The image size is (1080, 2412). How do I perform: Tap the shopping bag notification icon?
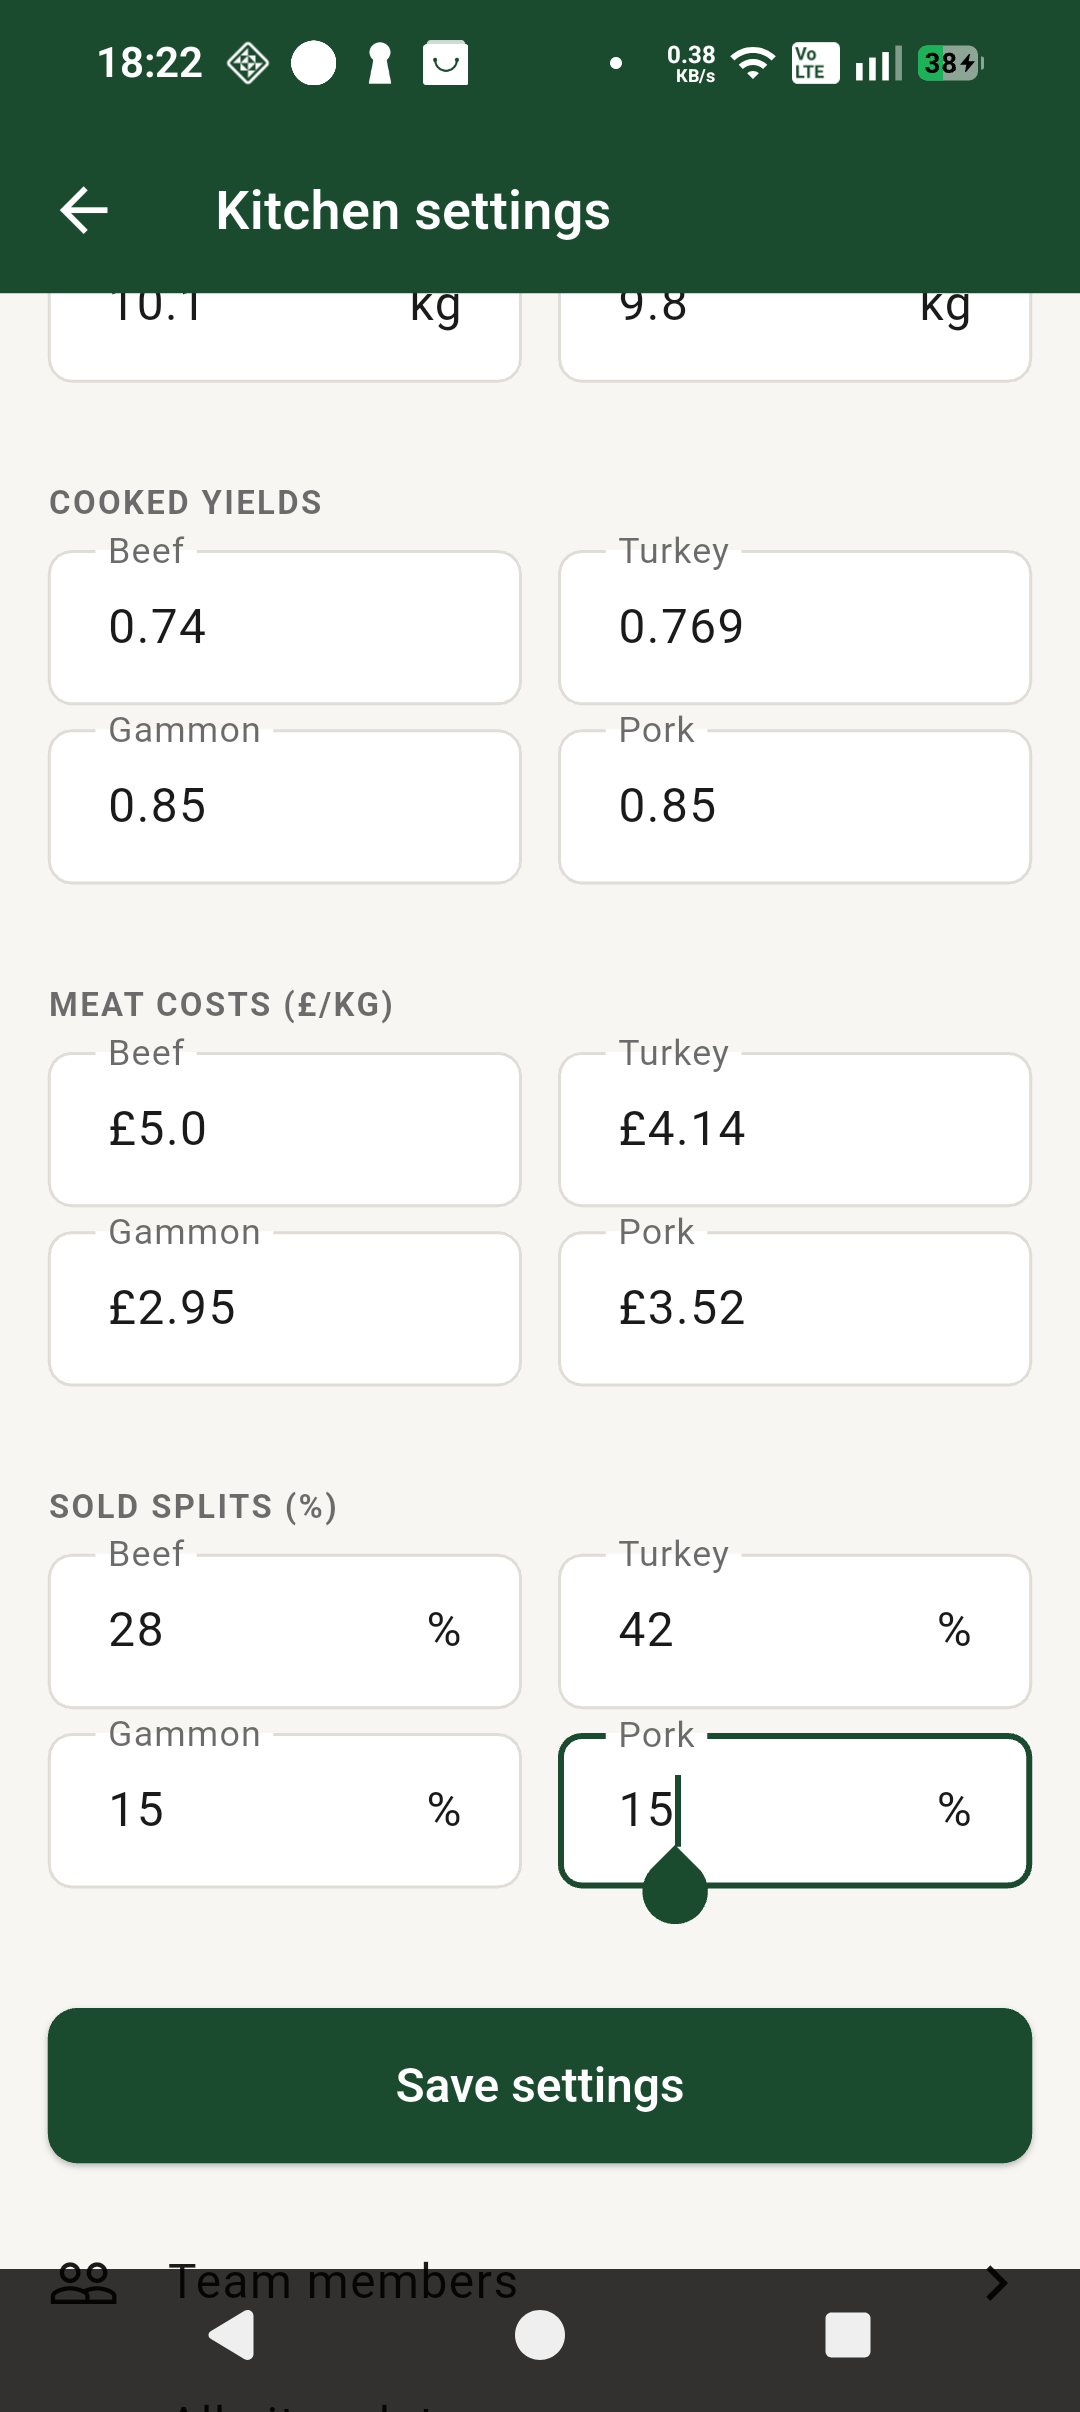[445, 64]
